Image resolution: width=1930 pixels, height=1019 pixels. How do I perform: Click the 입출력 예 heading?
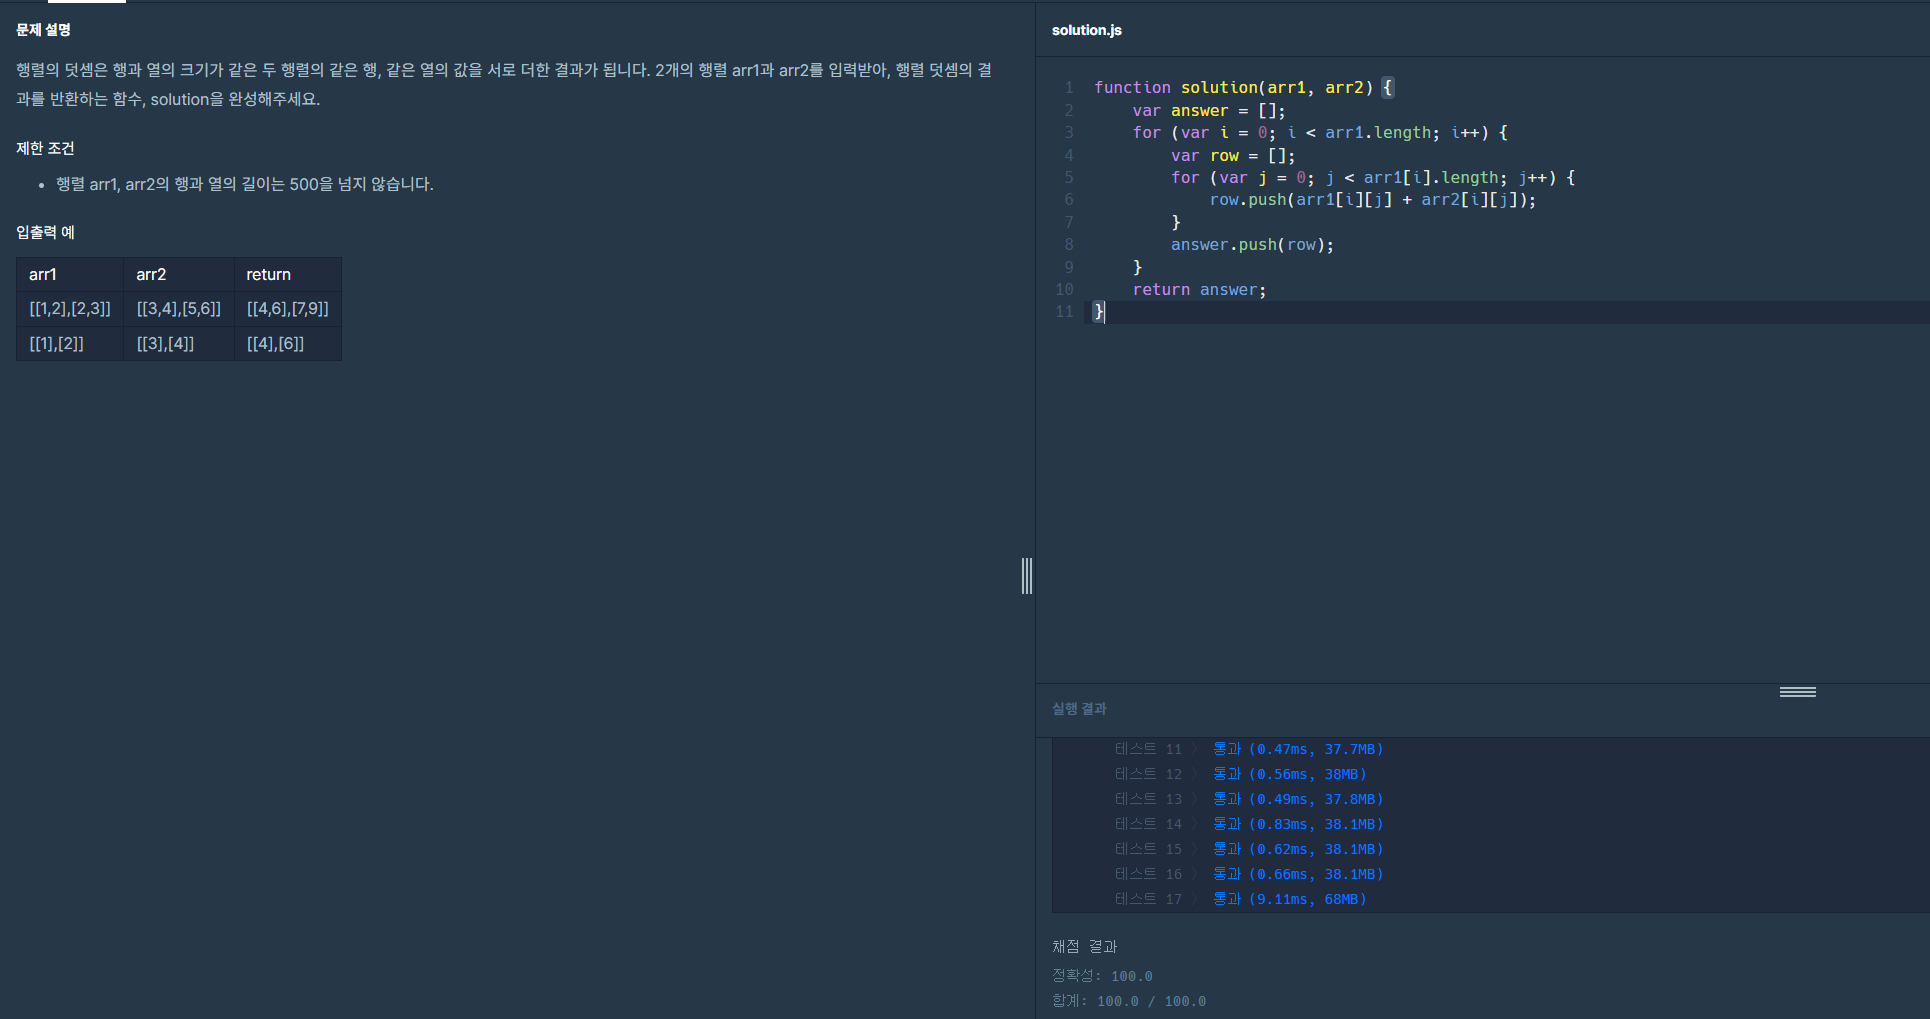(x=45, y=232)
